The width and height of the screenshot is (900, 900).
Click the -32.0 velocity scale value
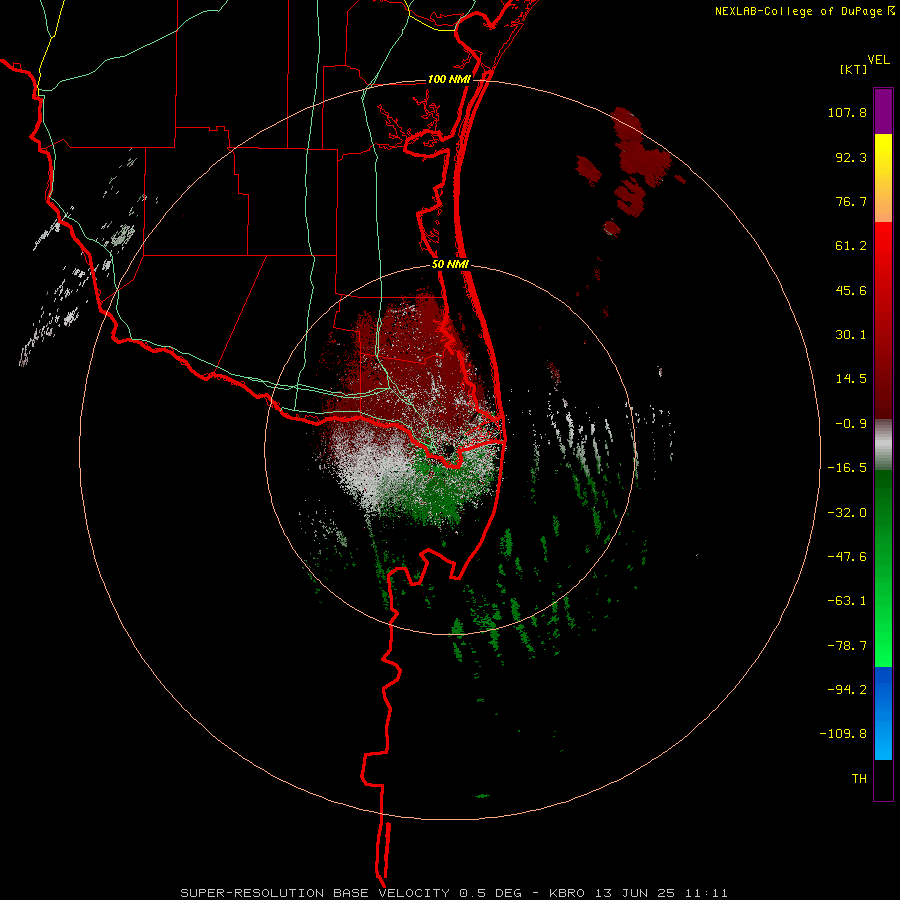[847, 513]
